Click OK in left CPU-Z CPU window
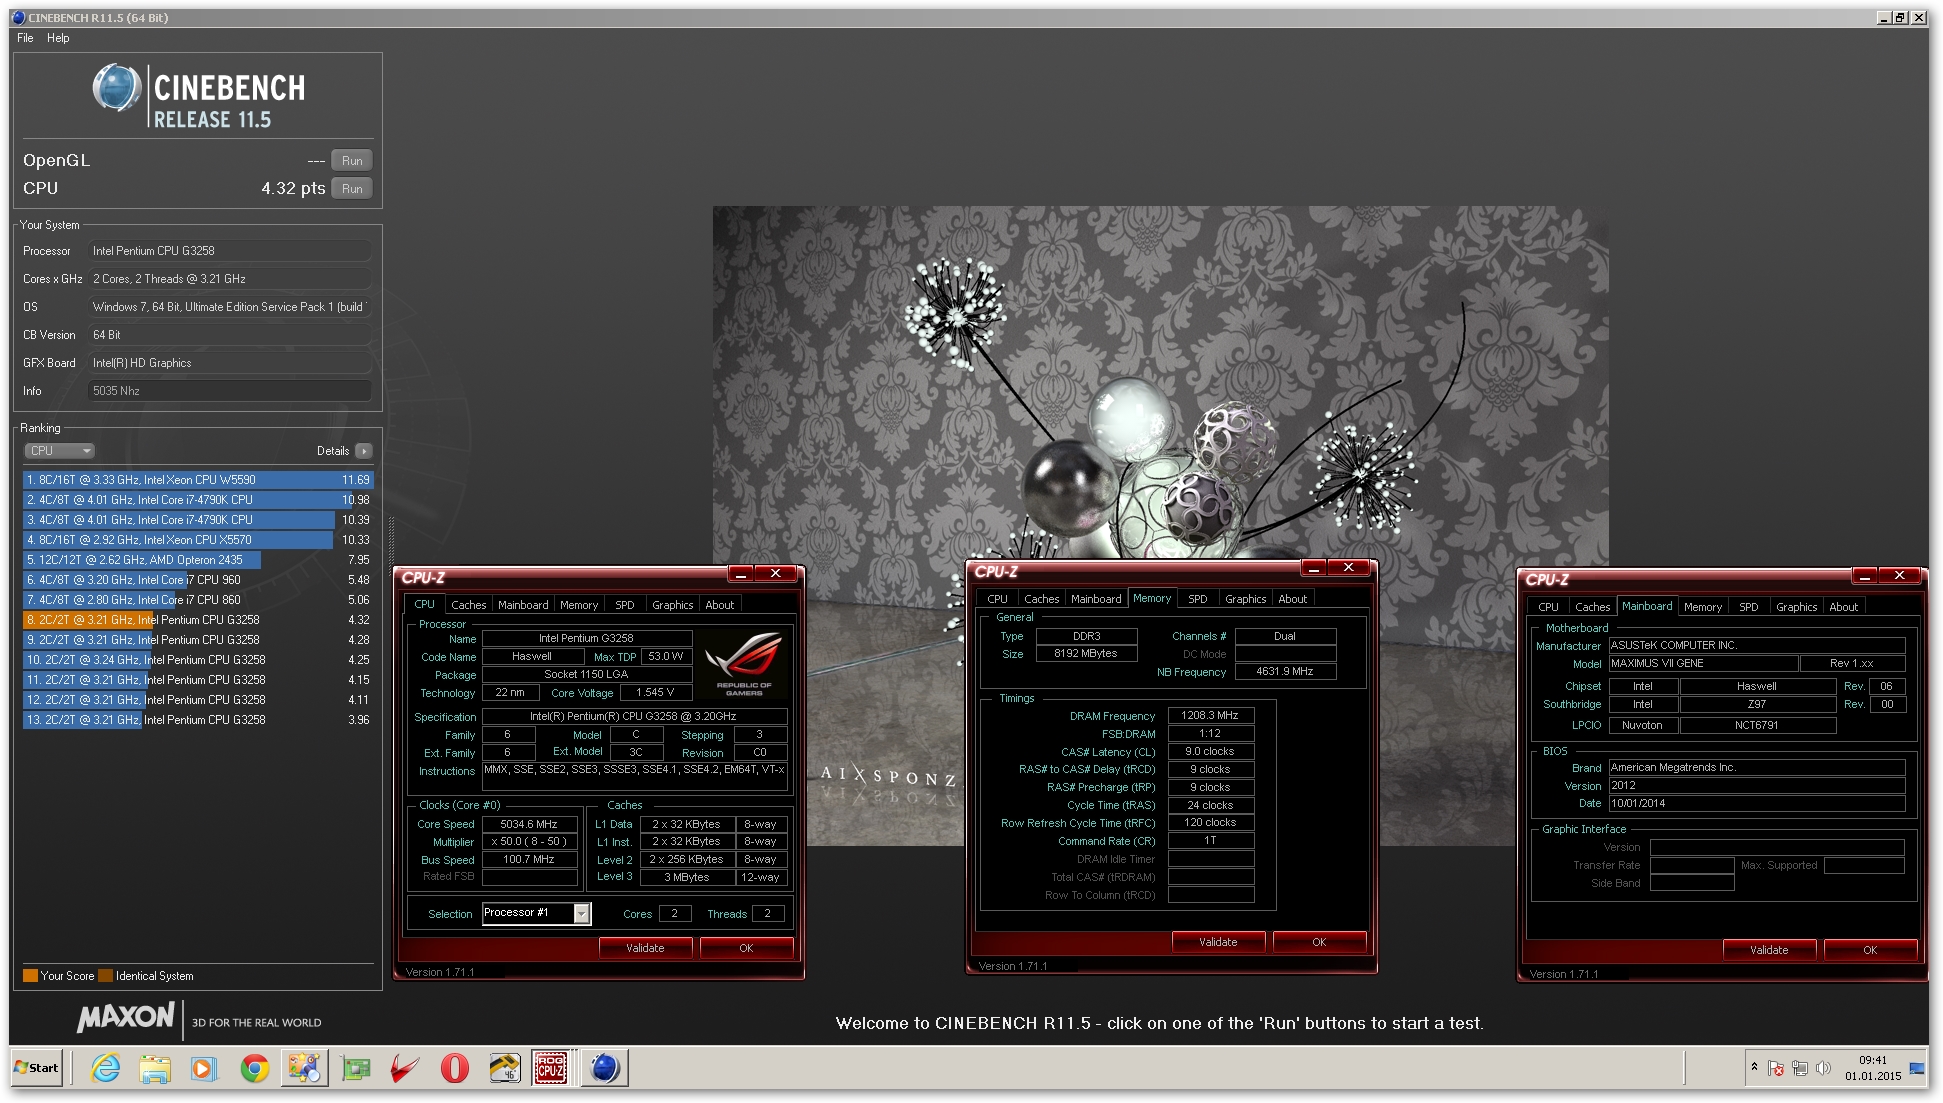Viewport: 1943px width, 1103px height. tap(746, 948)
